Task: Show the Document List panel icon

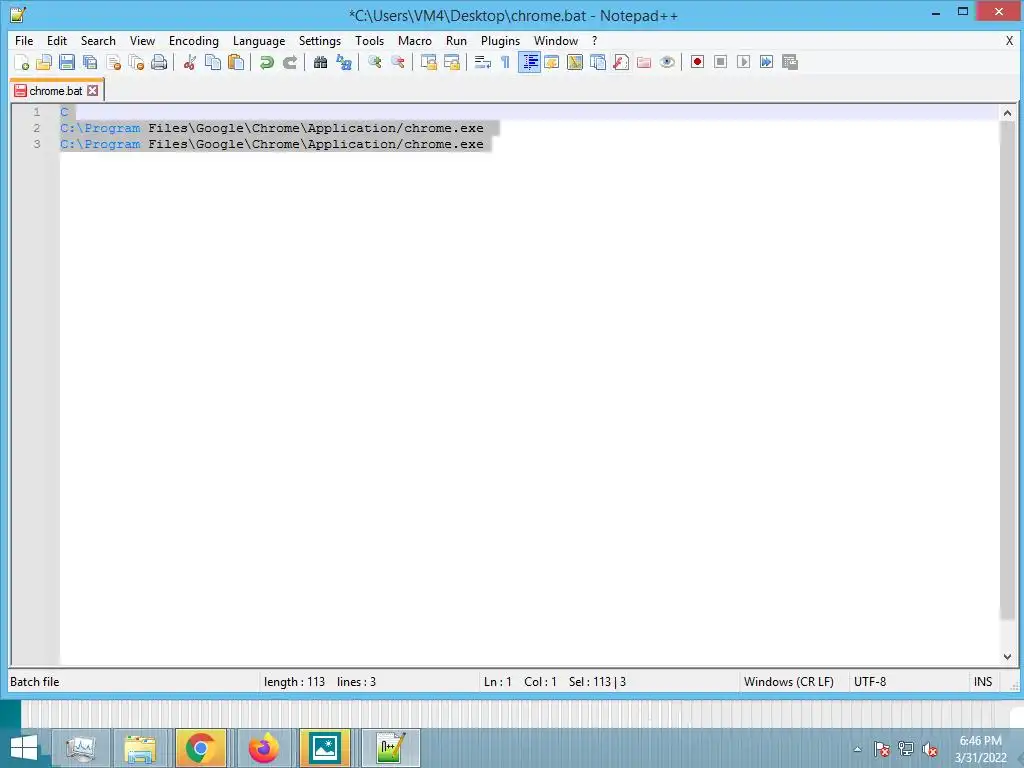Action: click(598, 62)
